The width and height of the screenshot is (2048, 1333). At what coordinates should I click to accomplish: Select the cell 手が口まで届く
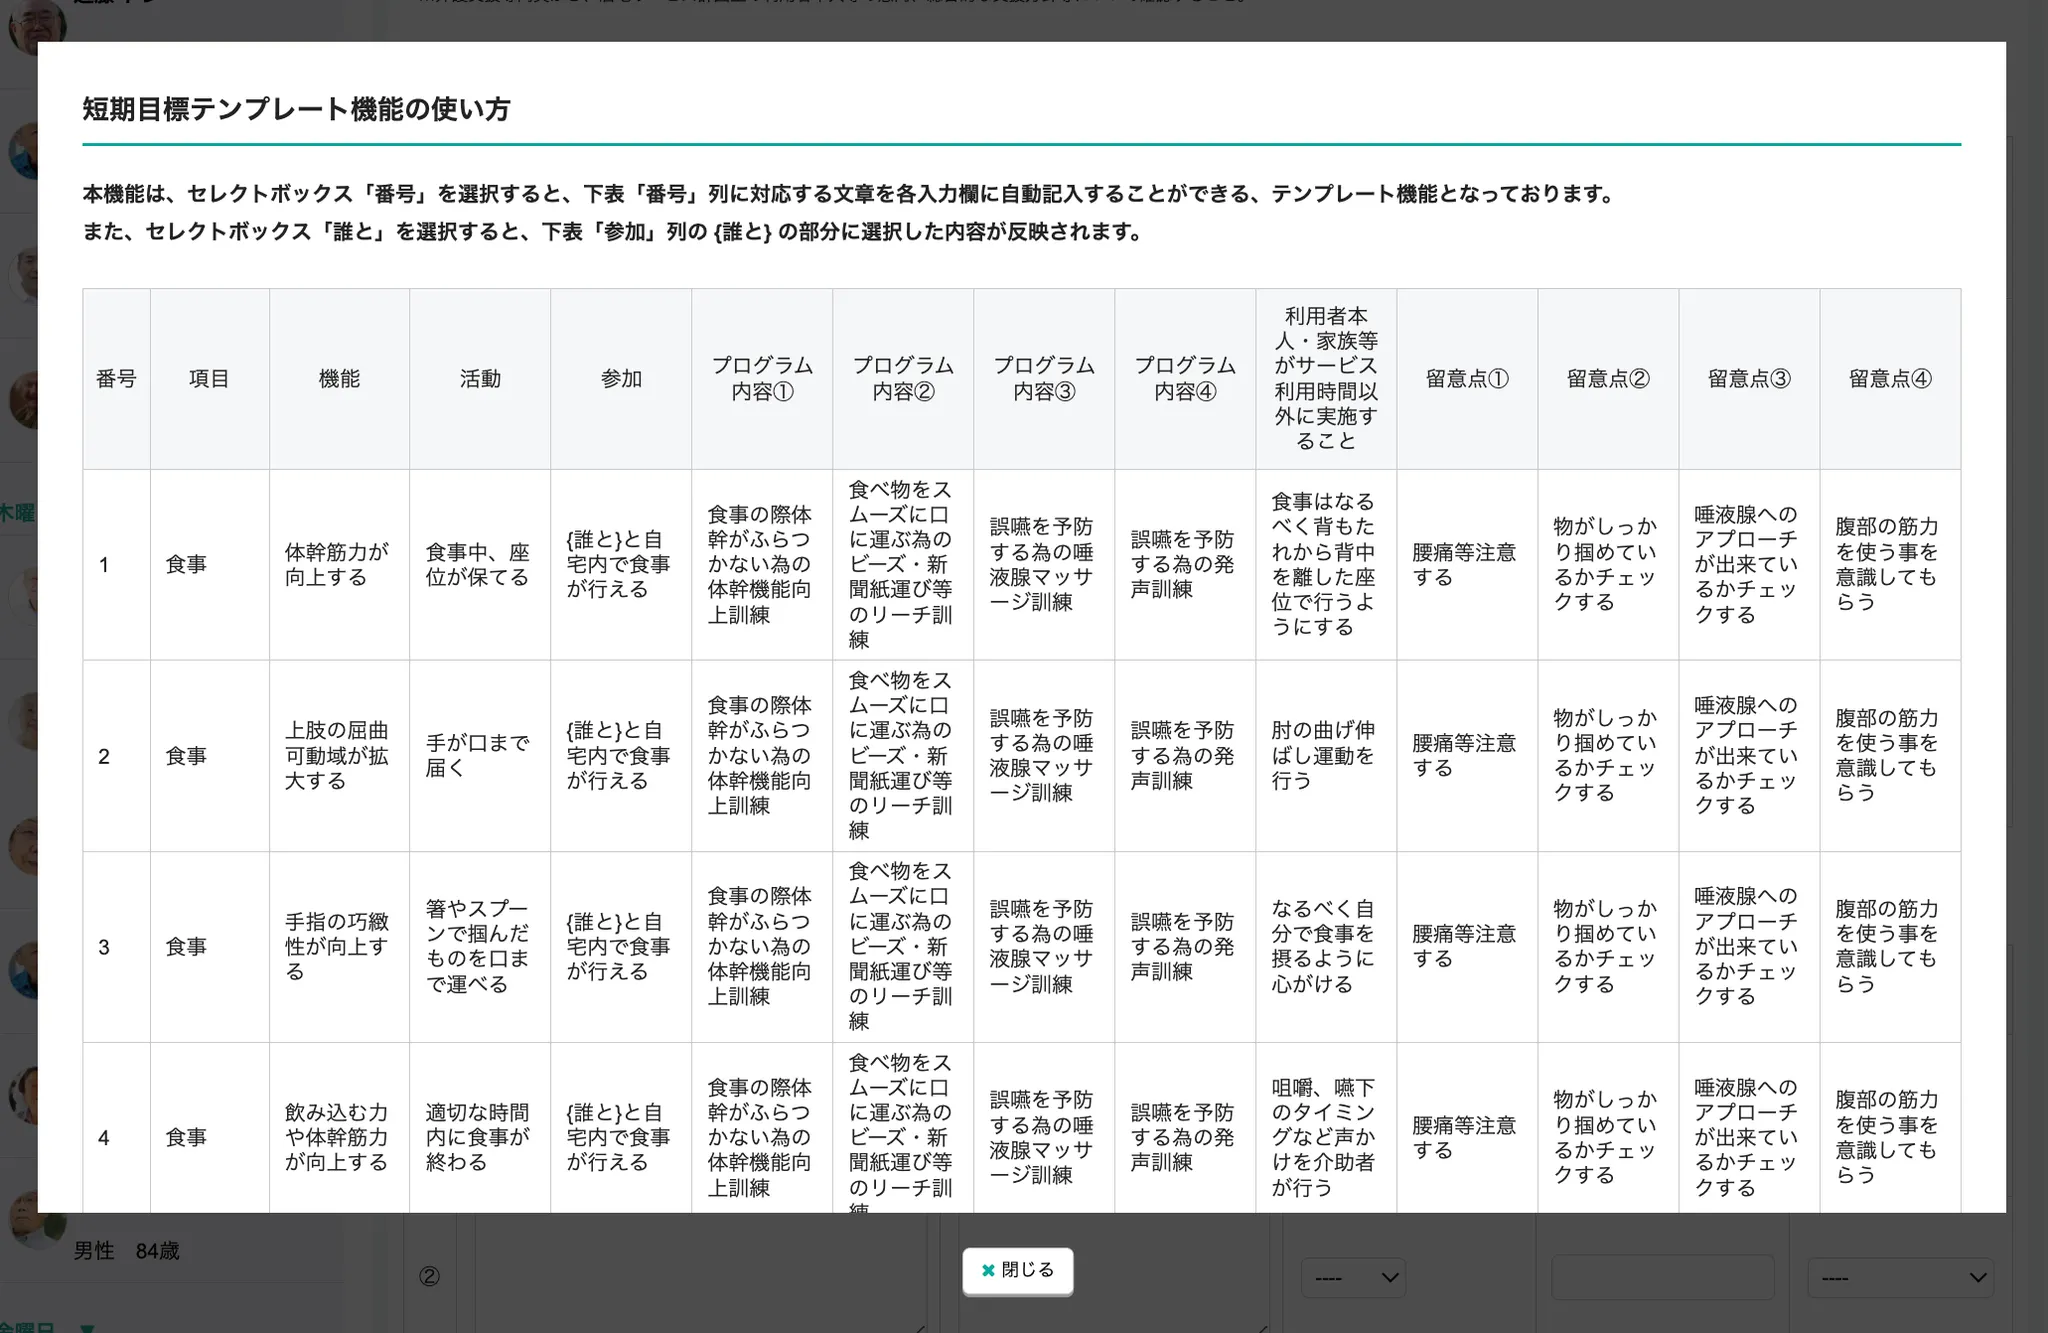coord(480,756)
